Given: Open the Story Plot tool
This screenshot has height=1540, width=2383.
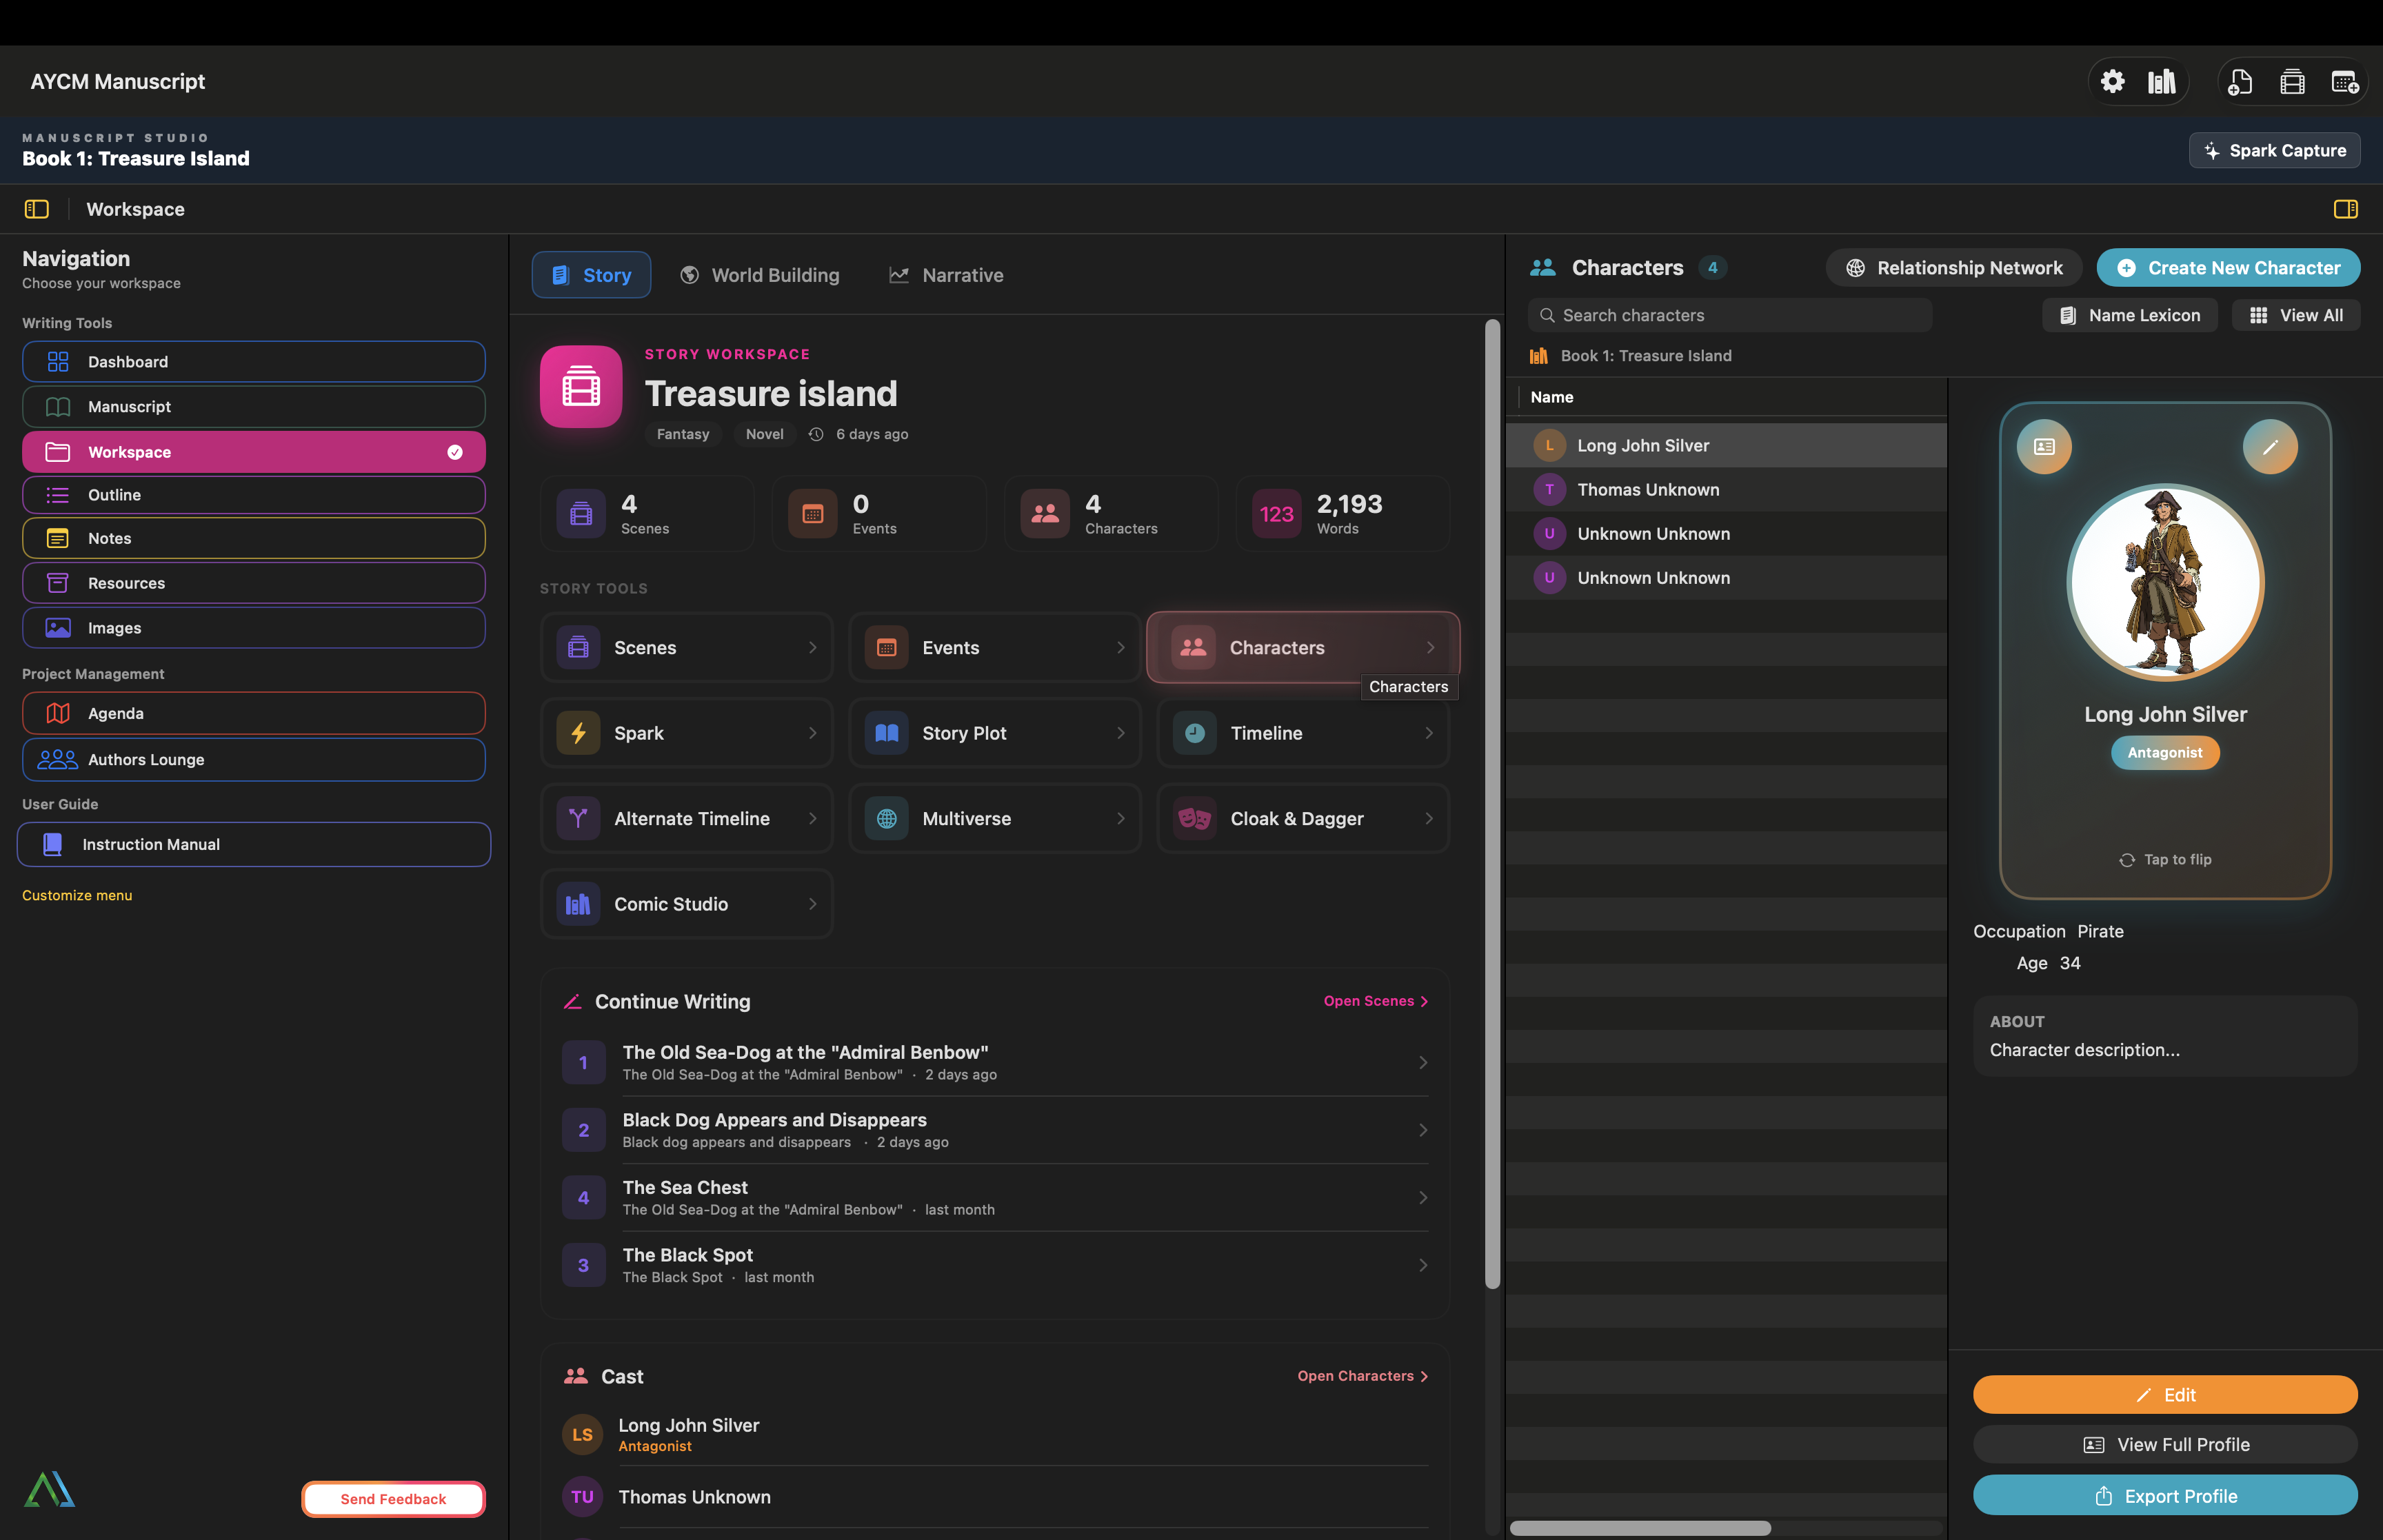Looking at the screenshot, I should (995, 733).
